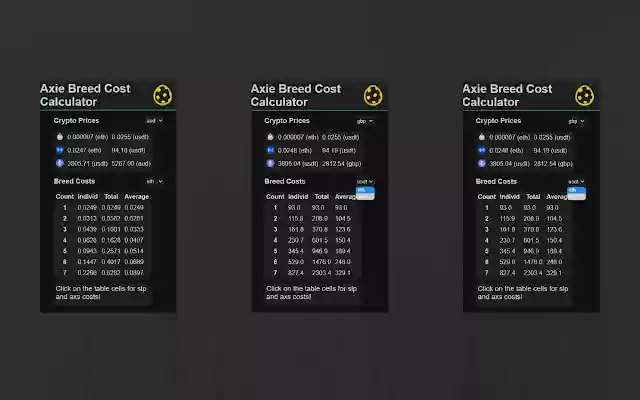Click the egg logo in the middle calculator panel

(x=373, y=96)
